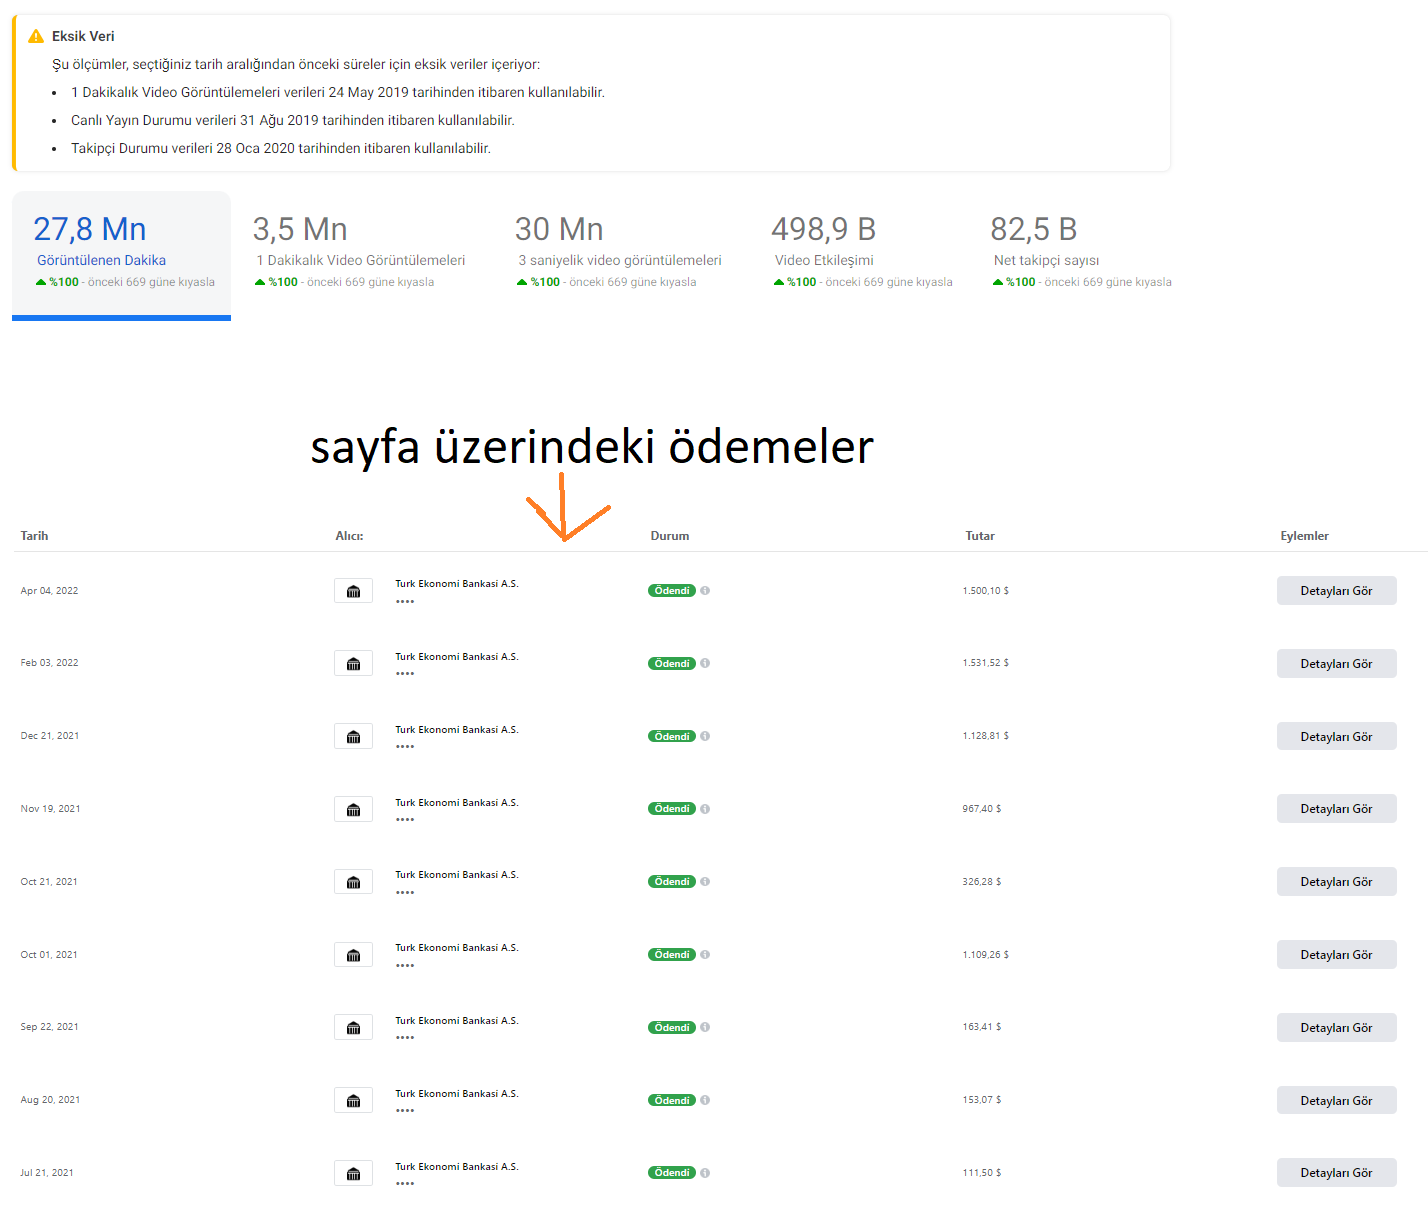The height and width of the screenshot is (1226, 1428).
Task: Click the Tutar column header
Action: pyautogui.click(x=980, y=536)
